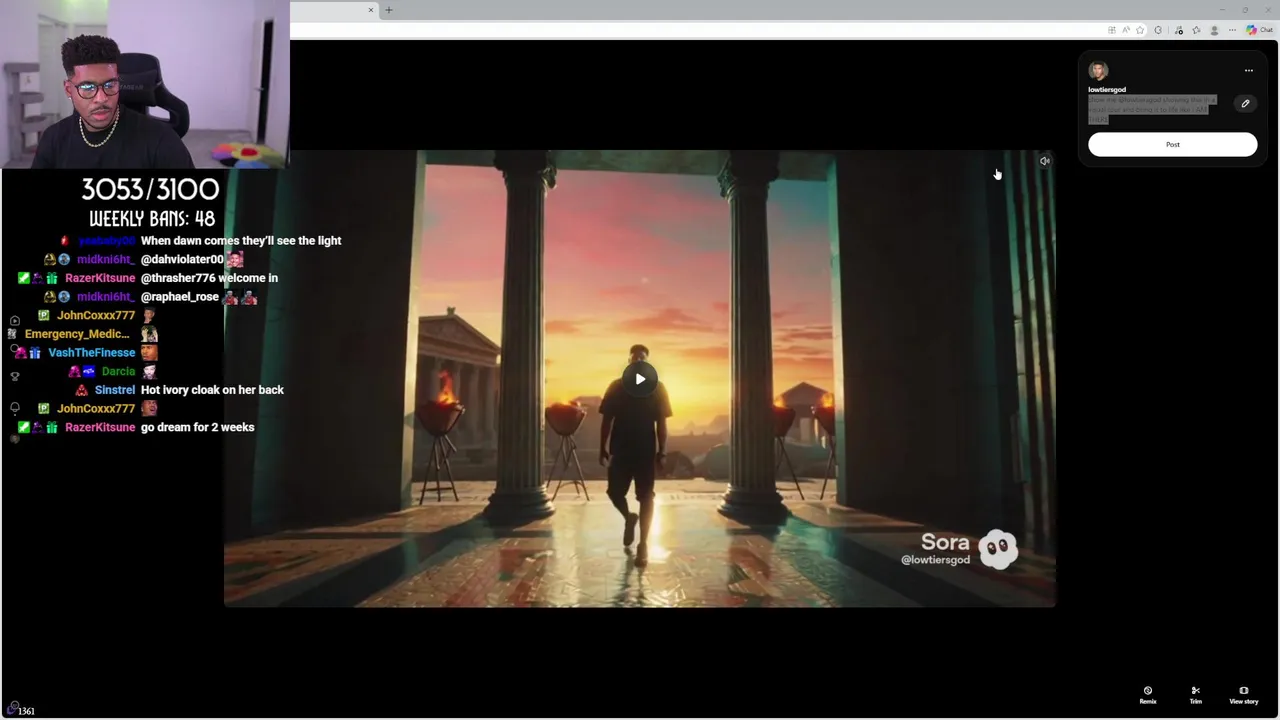Click '@thrasher776 welcome in' chat message
The width and height of the screenshot is (1280, 720).
point(209,278)
